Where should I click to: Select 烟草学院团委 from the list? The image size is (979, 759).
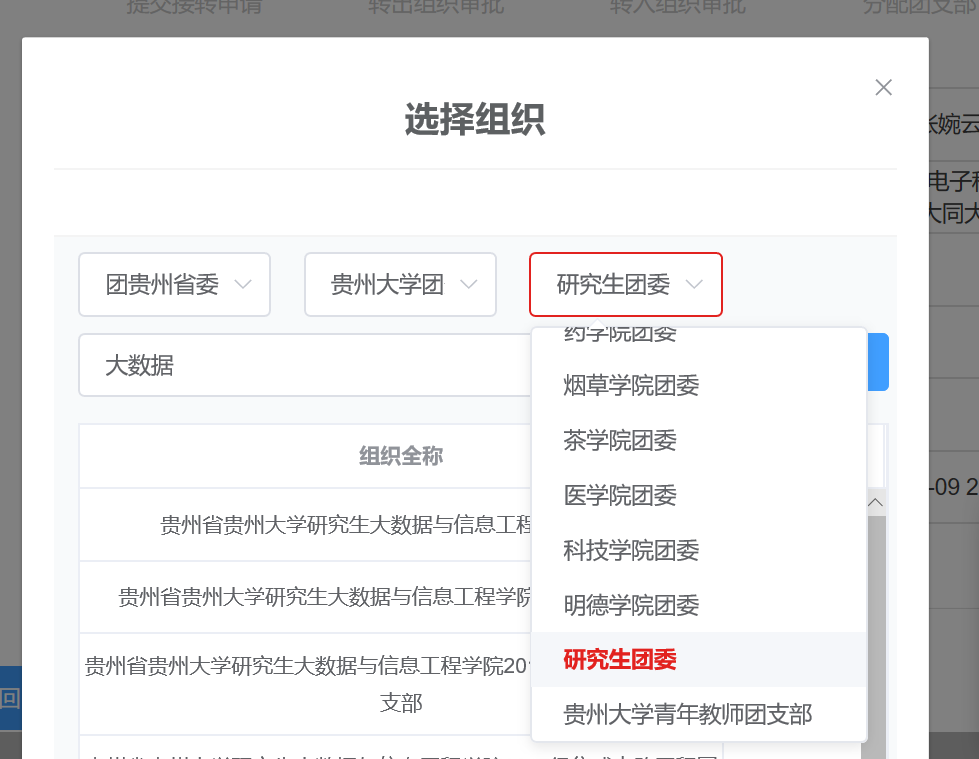pos(631,385)
